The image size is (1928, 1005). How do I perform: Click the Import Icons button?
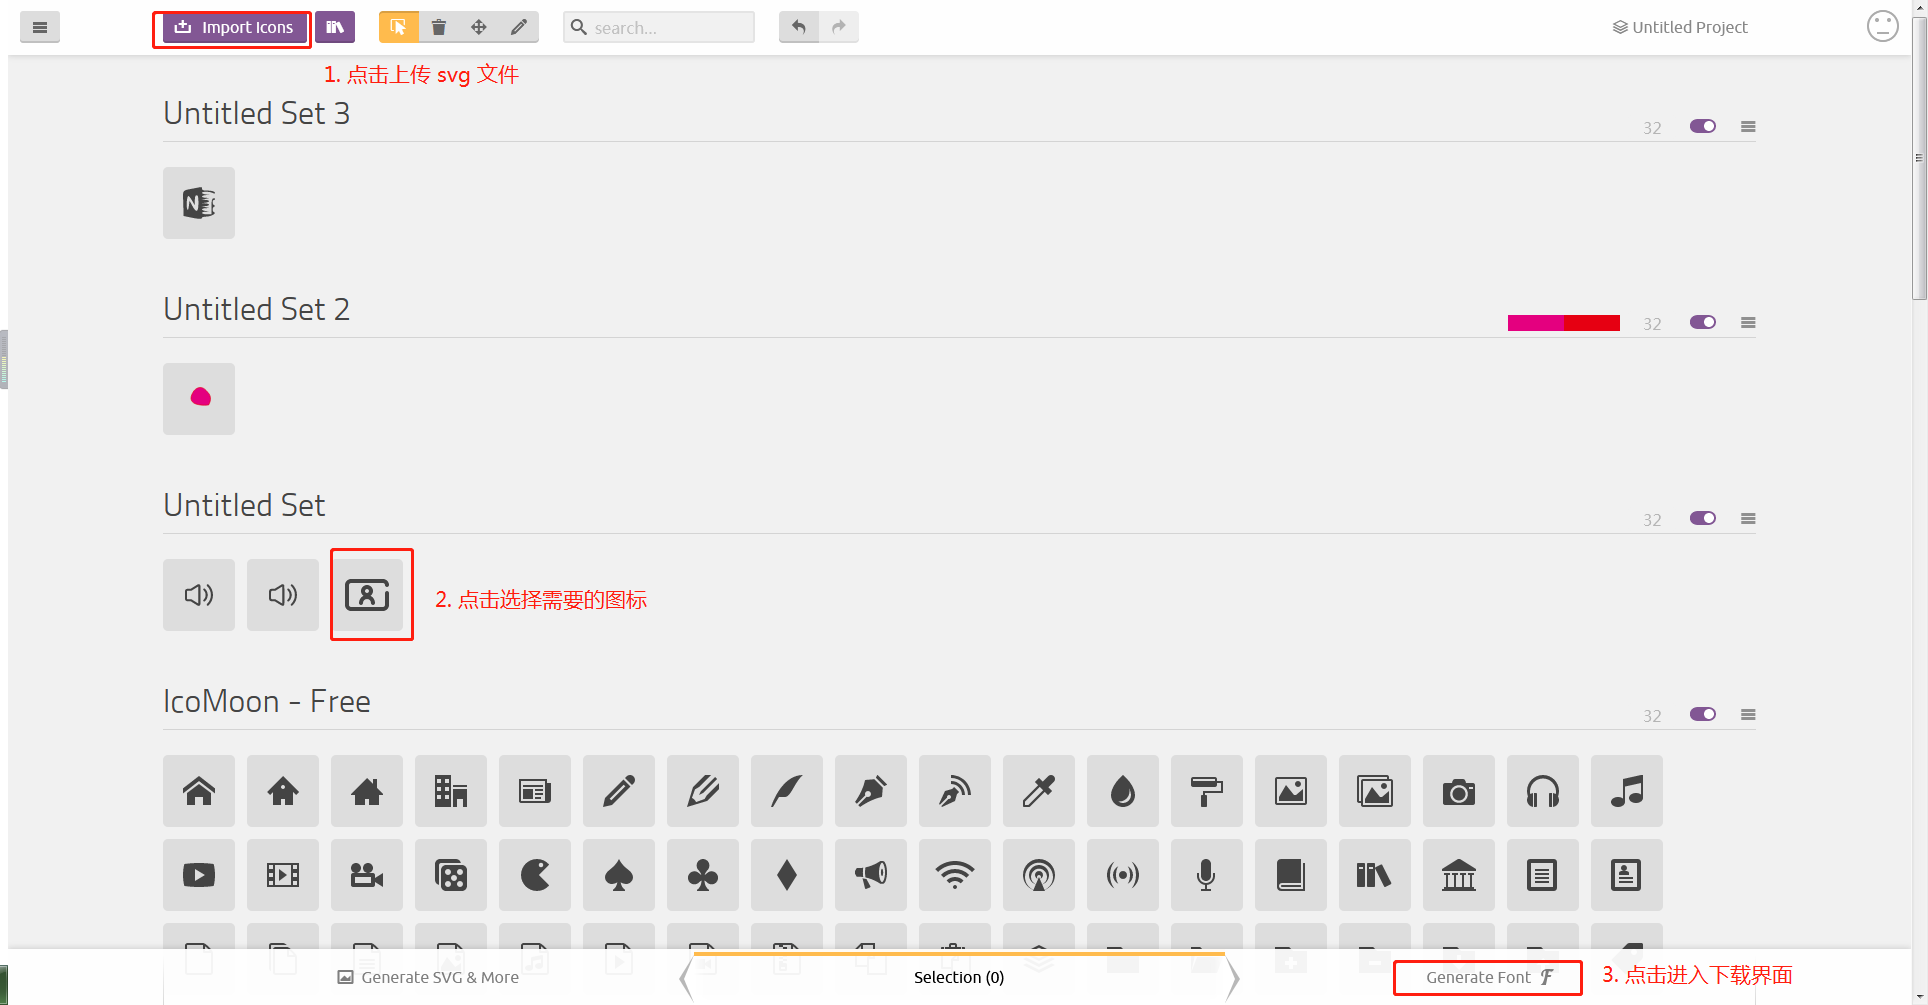(235, 27)
